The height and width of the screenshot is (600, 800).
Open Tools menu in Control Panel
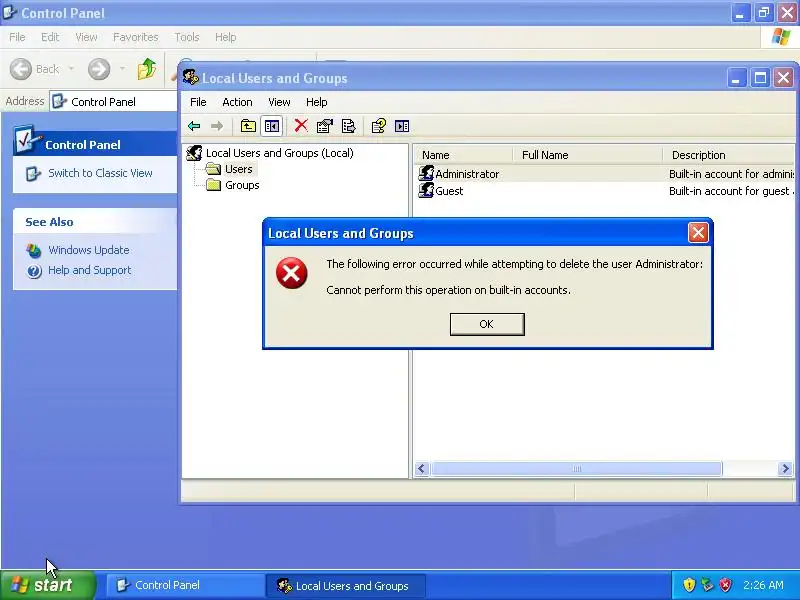(x=187, y=37)
